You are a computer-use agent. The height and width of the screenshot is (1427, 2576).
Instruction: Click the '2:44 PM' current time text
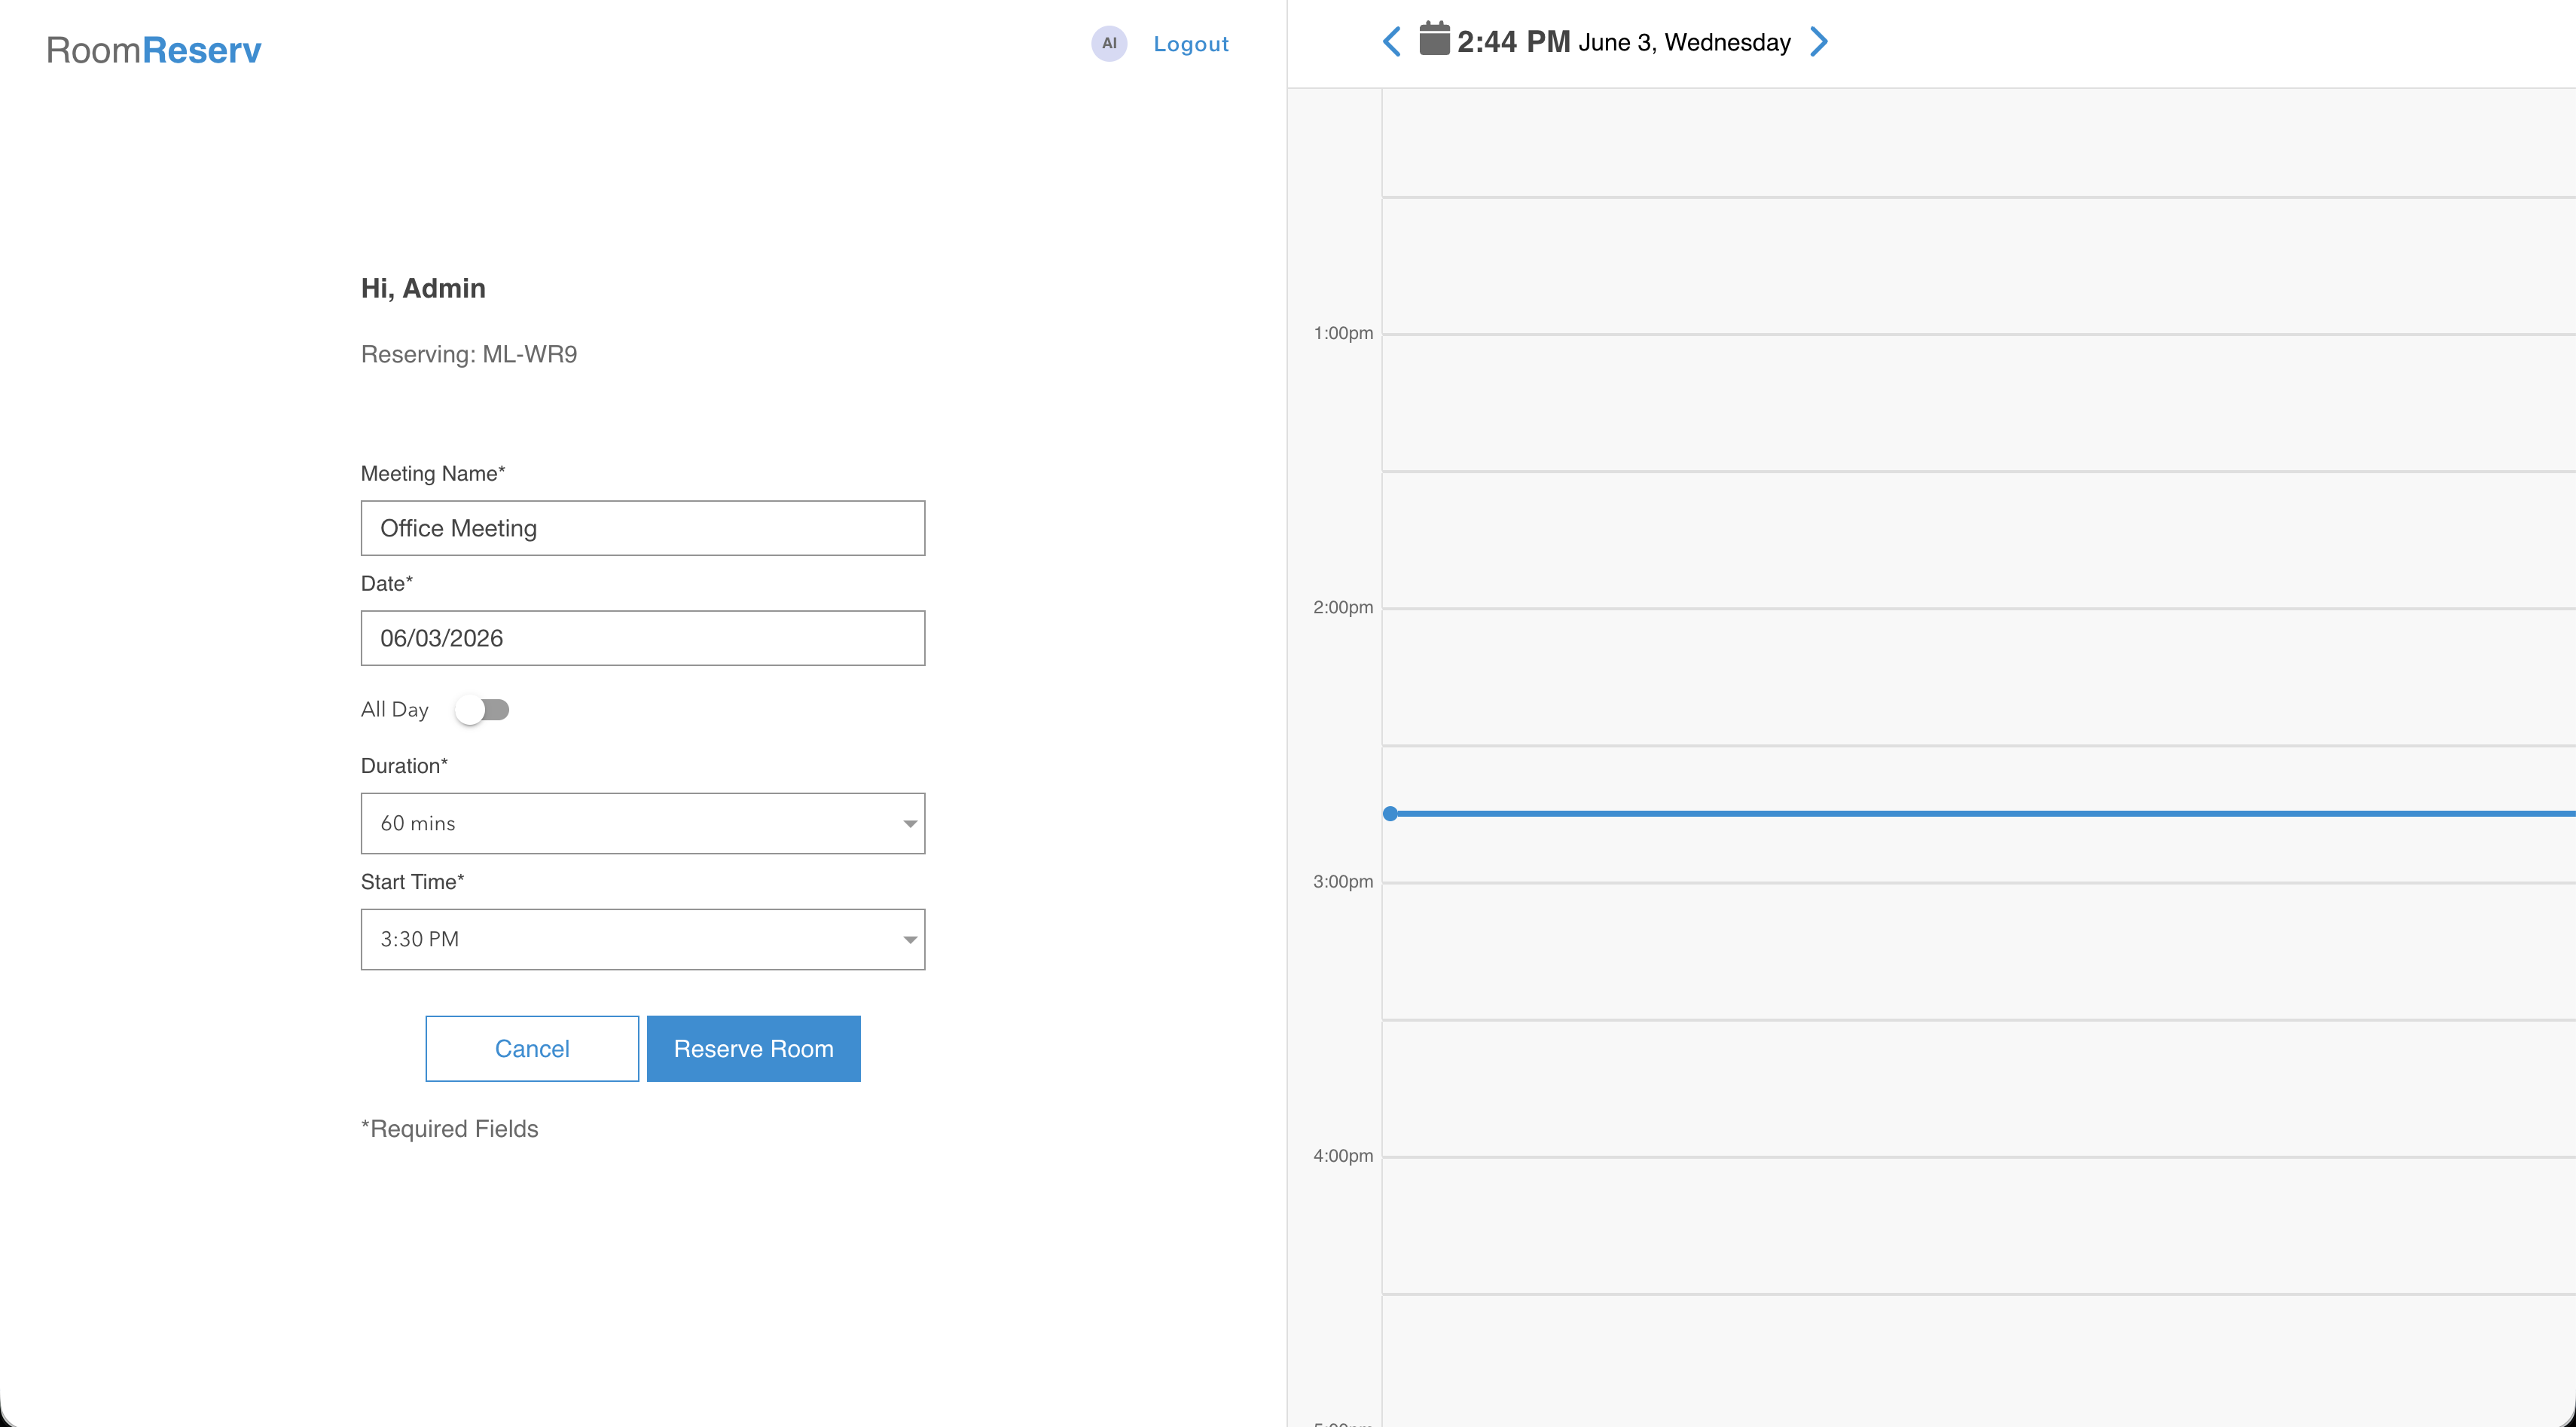(x=1514, y=42)
